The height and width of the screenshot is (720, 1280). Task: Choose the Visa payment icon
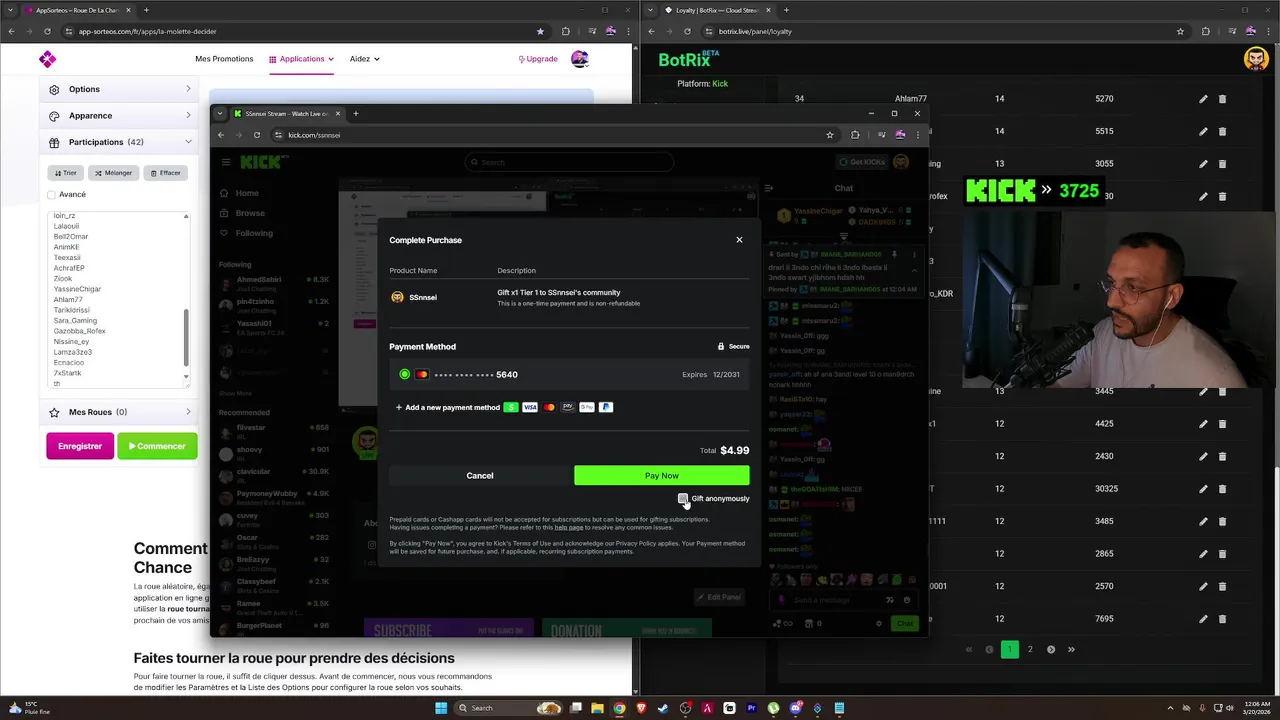530,407
